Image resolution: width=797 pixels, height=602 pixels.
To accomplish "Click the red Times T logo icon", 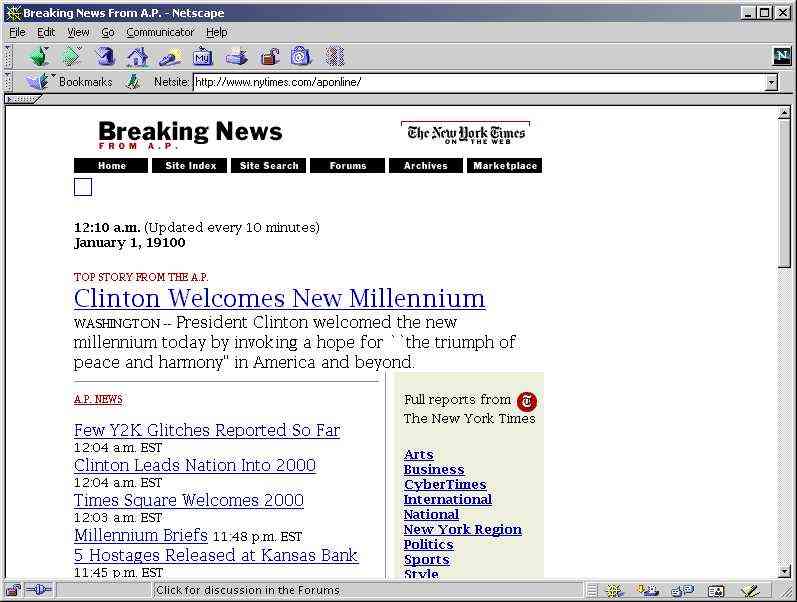I will [527, 401].
